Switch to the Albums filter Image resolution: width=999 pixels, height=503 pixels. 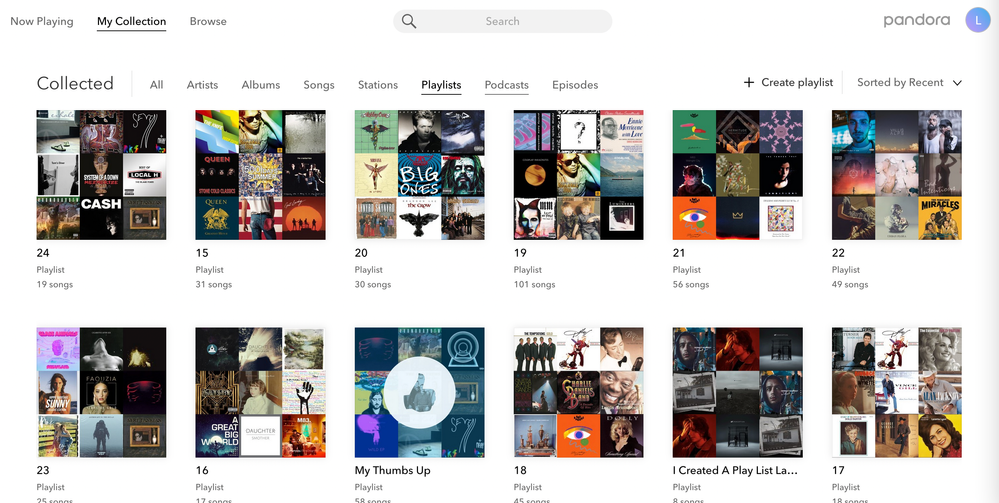(260, 85)
